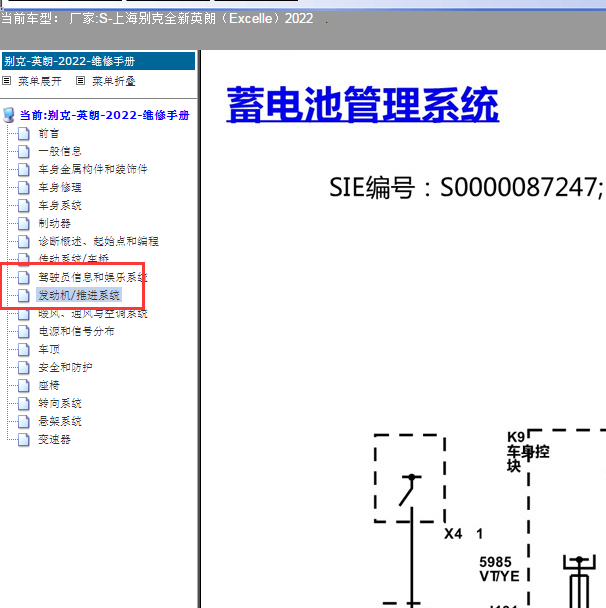
Task: Open the 驾驶员信息和娱乐系统 chapter
Action: click(x=93, y=278)
